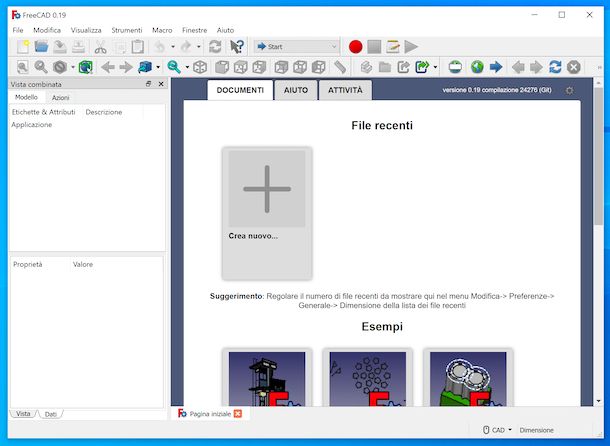Click the Copy toolbar icon
610x446 pixels.
pos(119,47)
